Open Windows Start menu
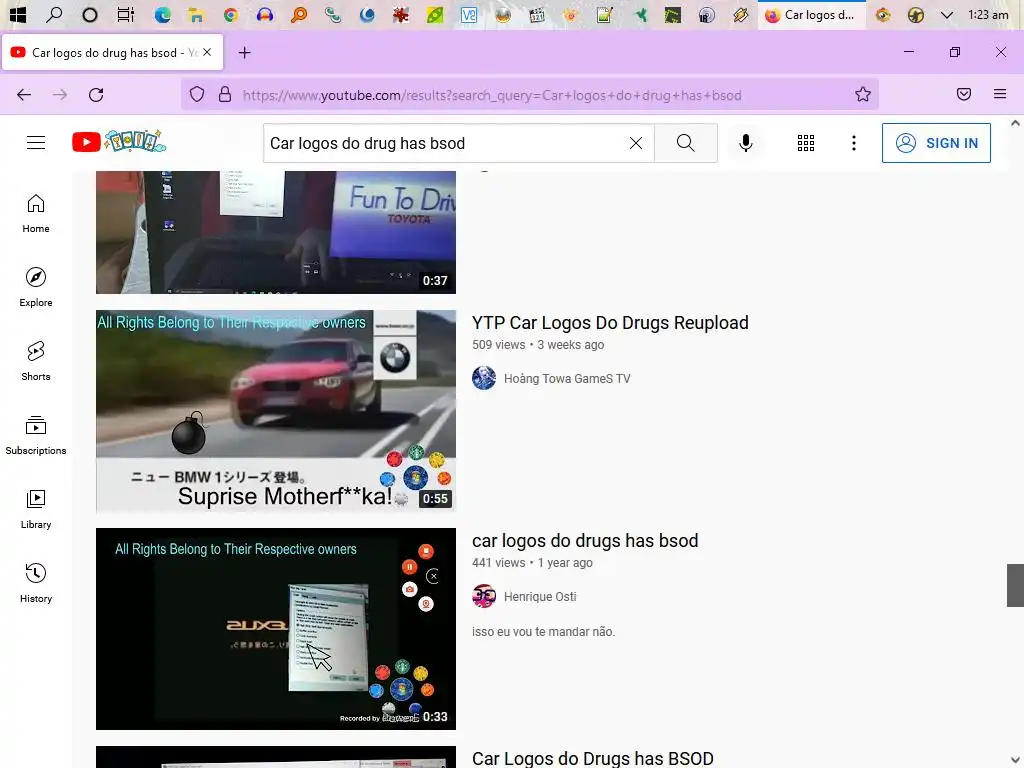1024x768 pixels. 18,15
